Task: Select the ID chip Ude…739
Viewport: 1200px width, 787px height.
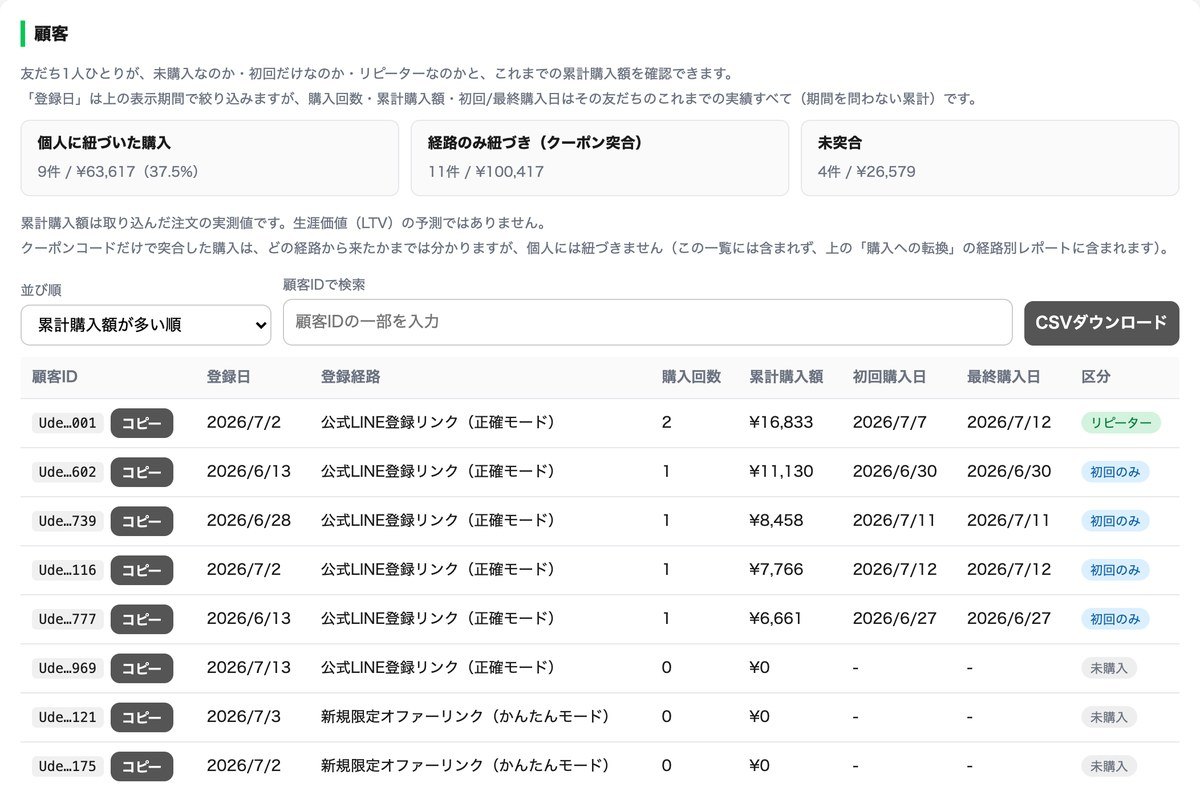Action: 67,521
